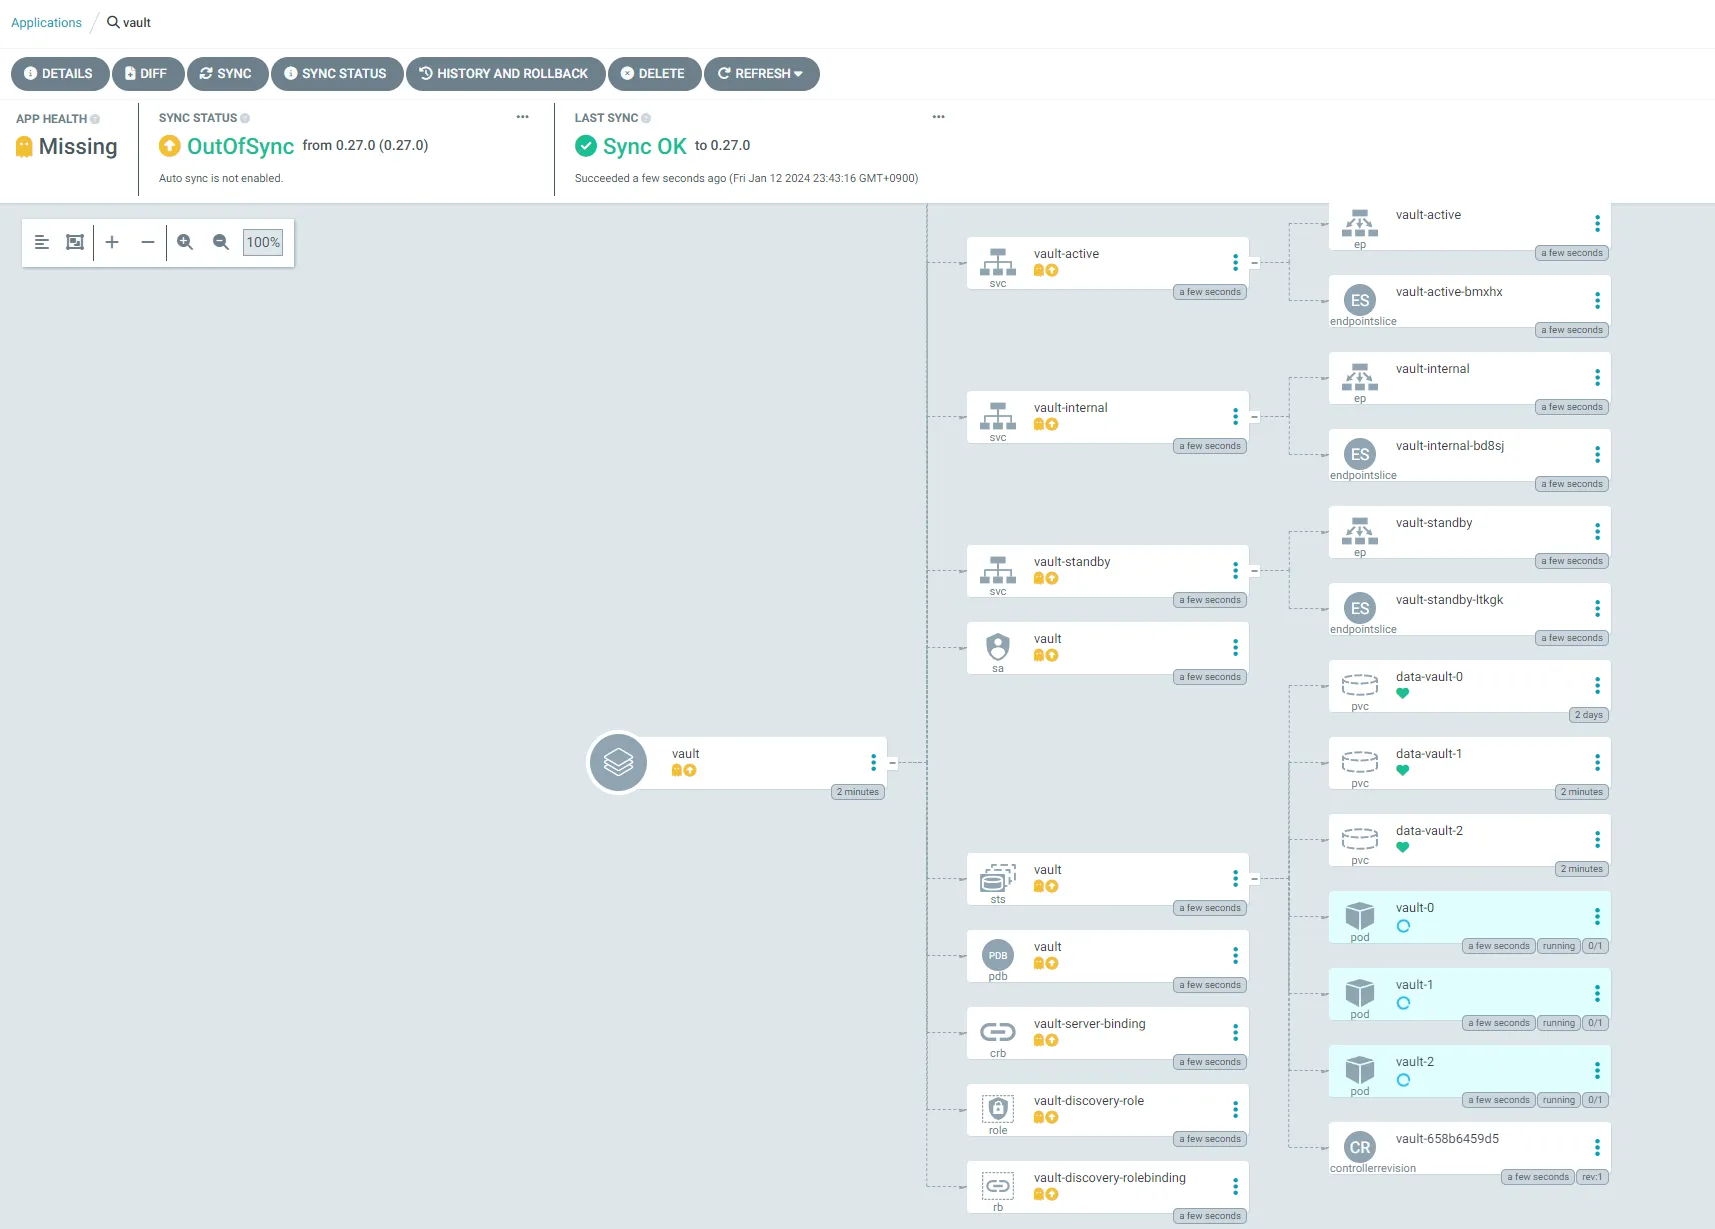Collapse the vault statefulset child nodes
Viewport: 1715px width, 1229px height.
[1255, 879]
